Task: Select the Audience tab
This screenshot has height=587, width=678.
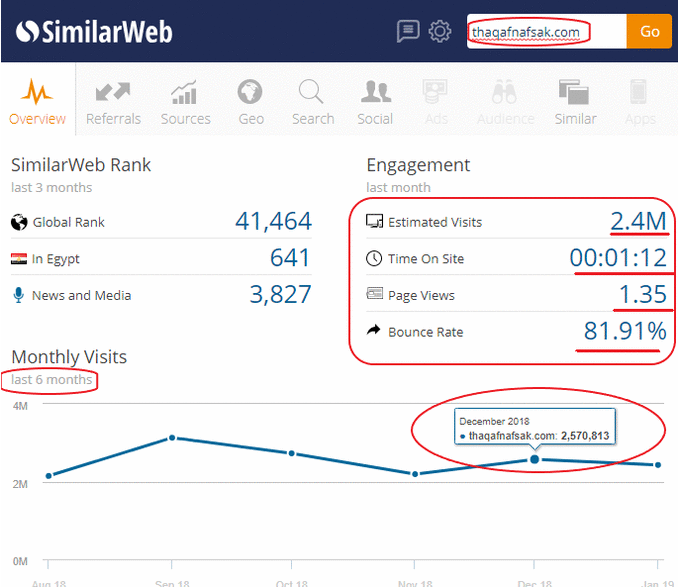Action: [x=505, y=102]
